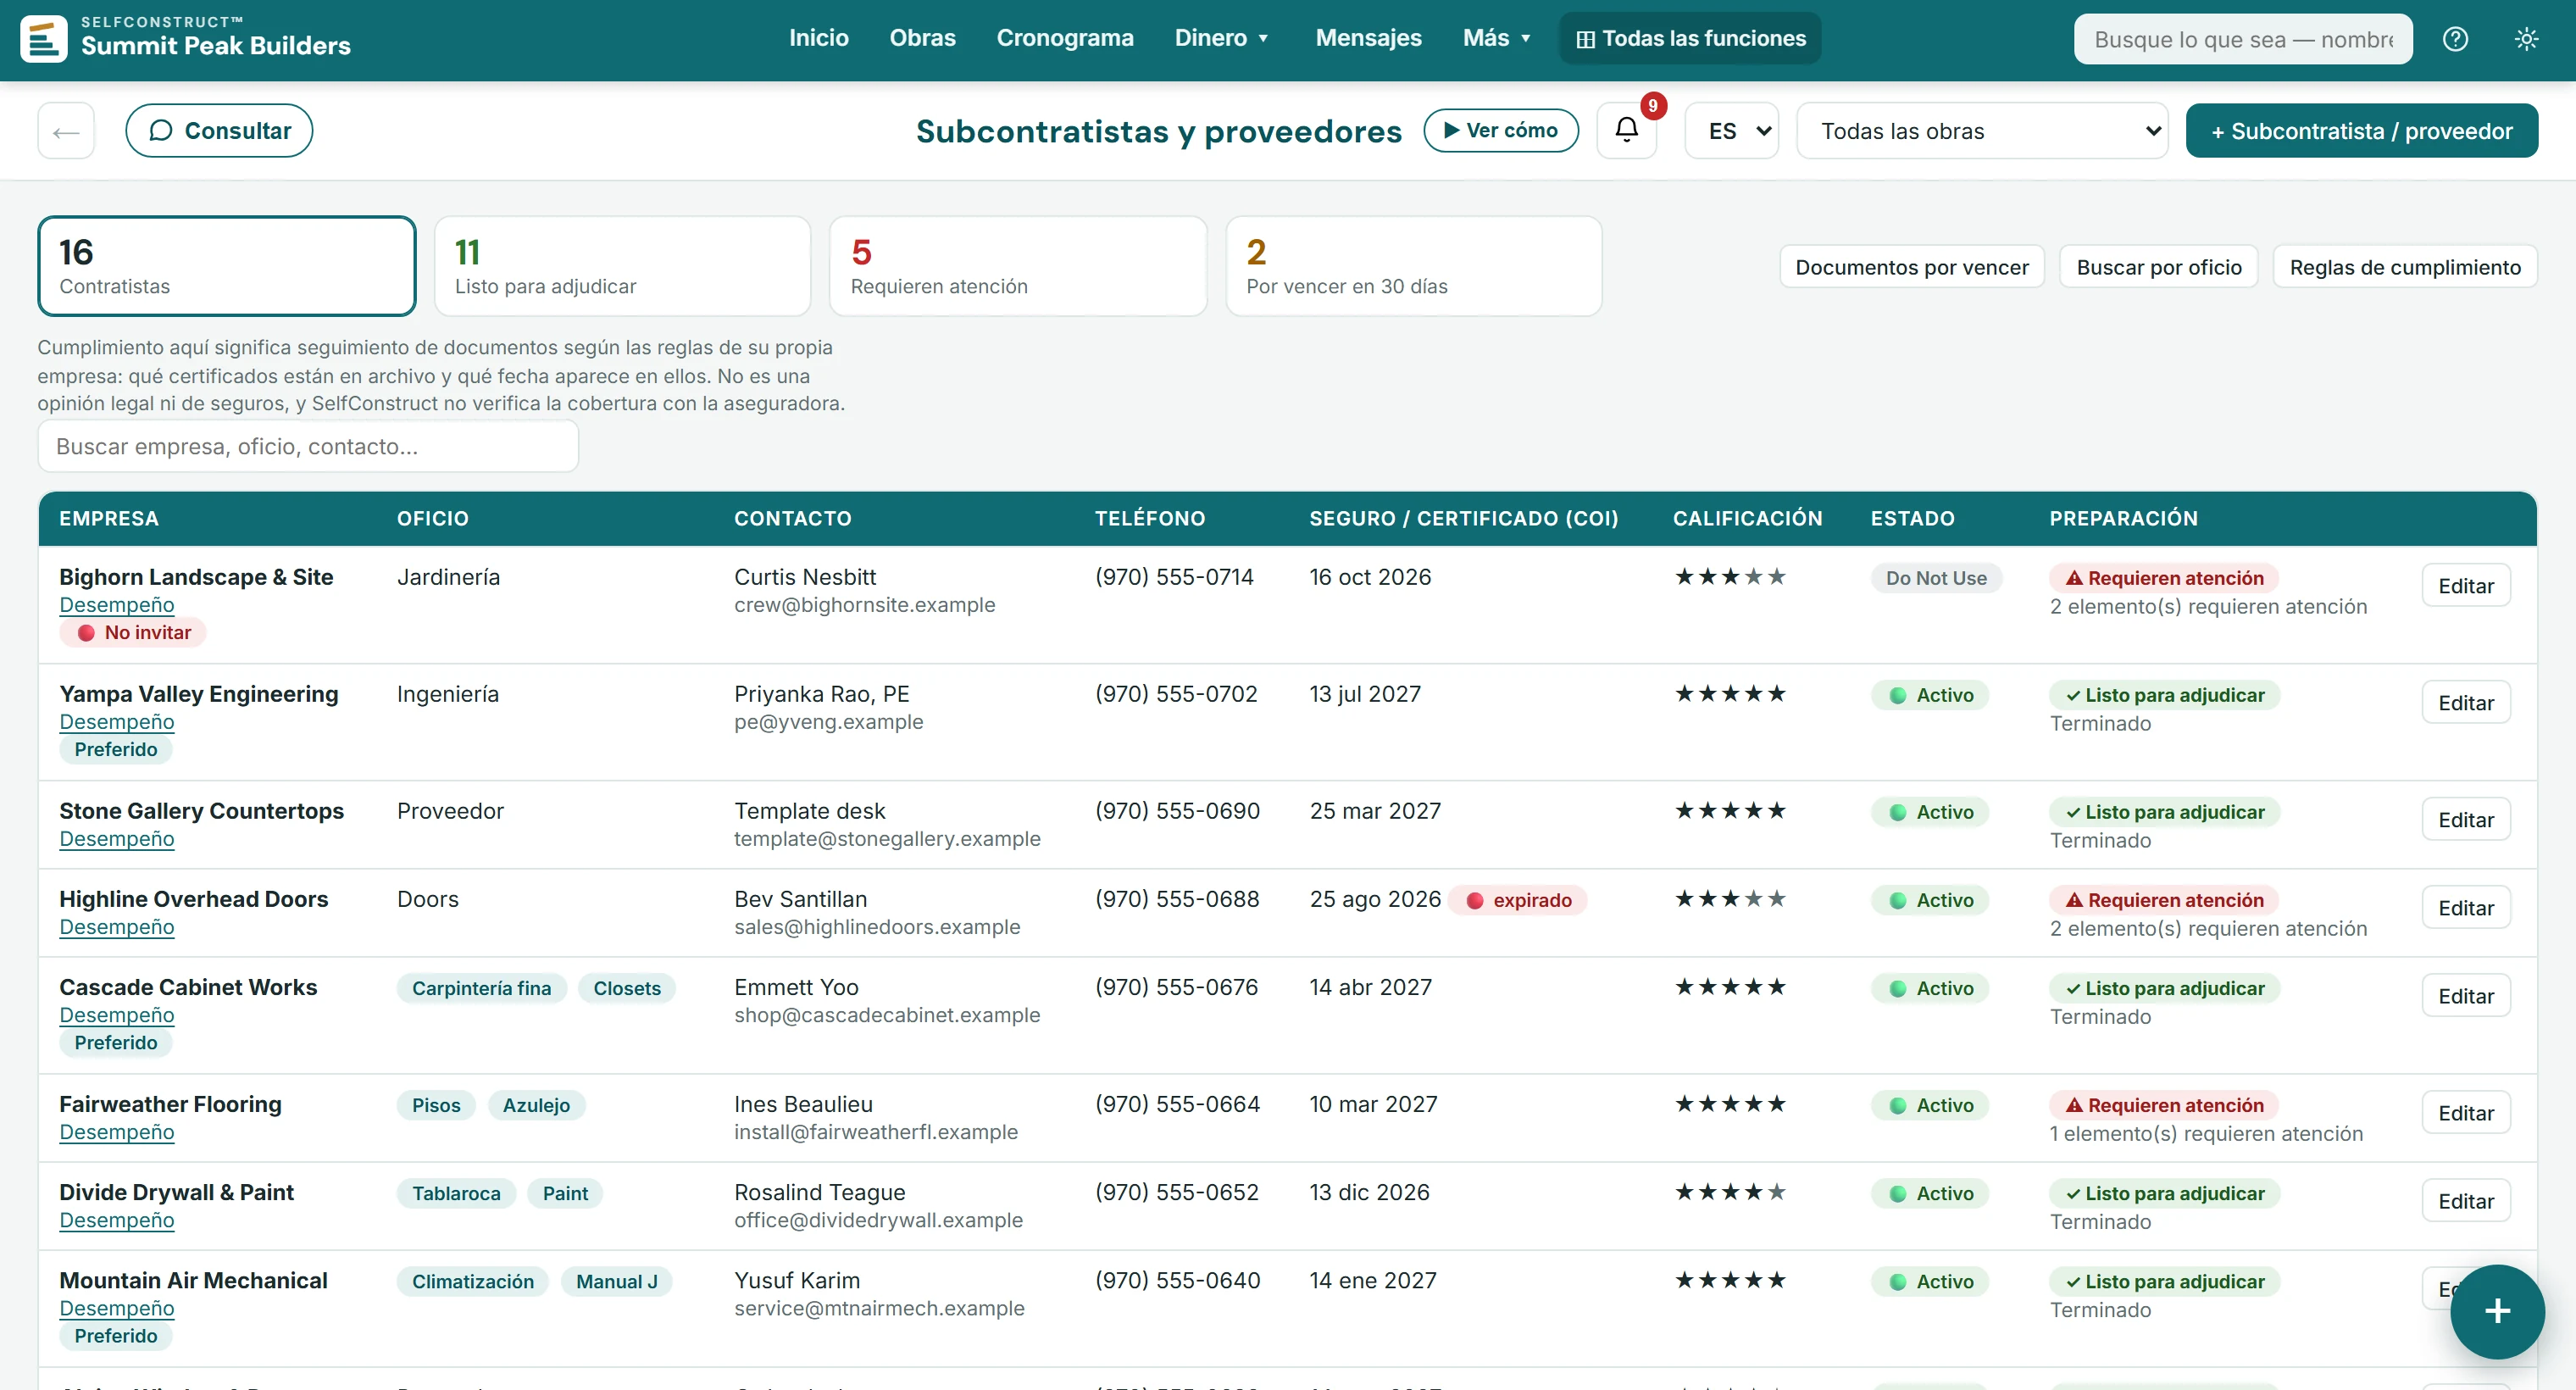2576x1390 pixels.
Task: Open the notifications bell icon
Action: pos(1627,130)
